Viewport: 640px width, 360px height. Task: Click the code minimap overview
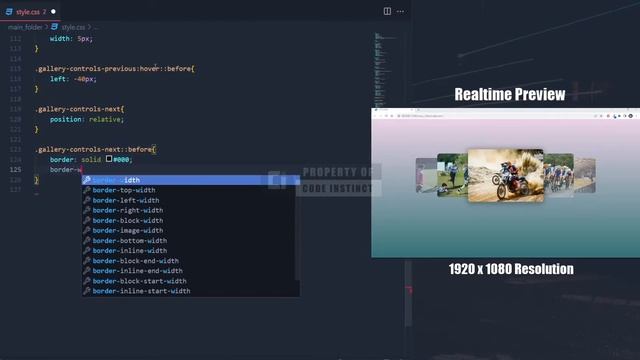384,69
